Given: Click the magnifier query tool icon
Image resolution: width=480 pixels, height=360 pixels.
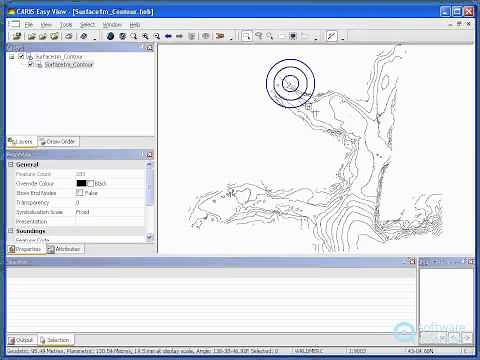Looking at the screenshot, I should tap(270, 36).
